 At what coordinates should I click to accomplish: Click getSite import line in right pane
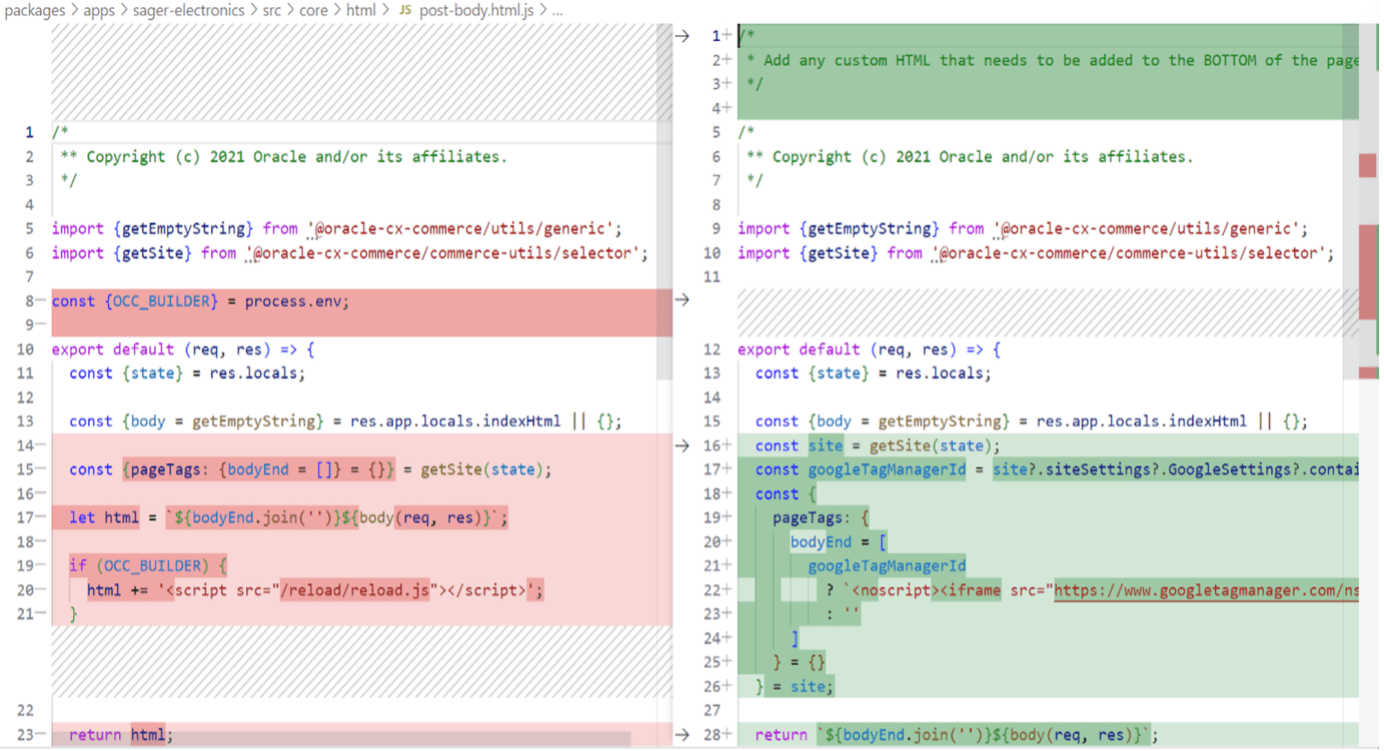coord(1036,254)
